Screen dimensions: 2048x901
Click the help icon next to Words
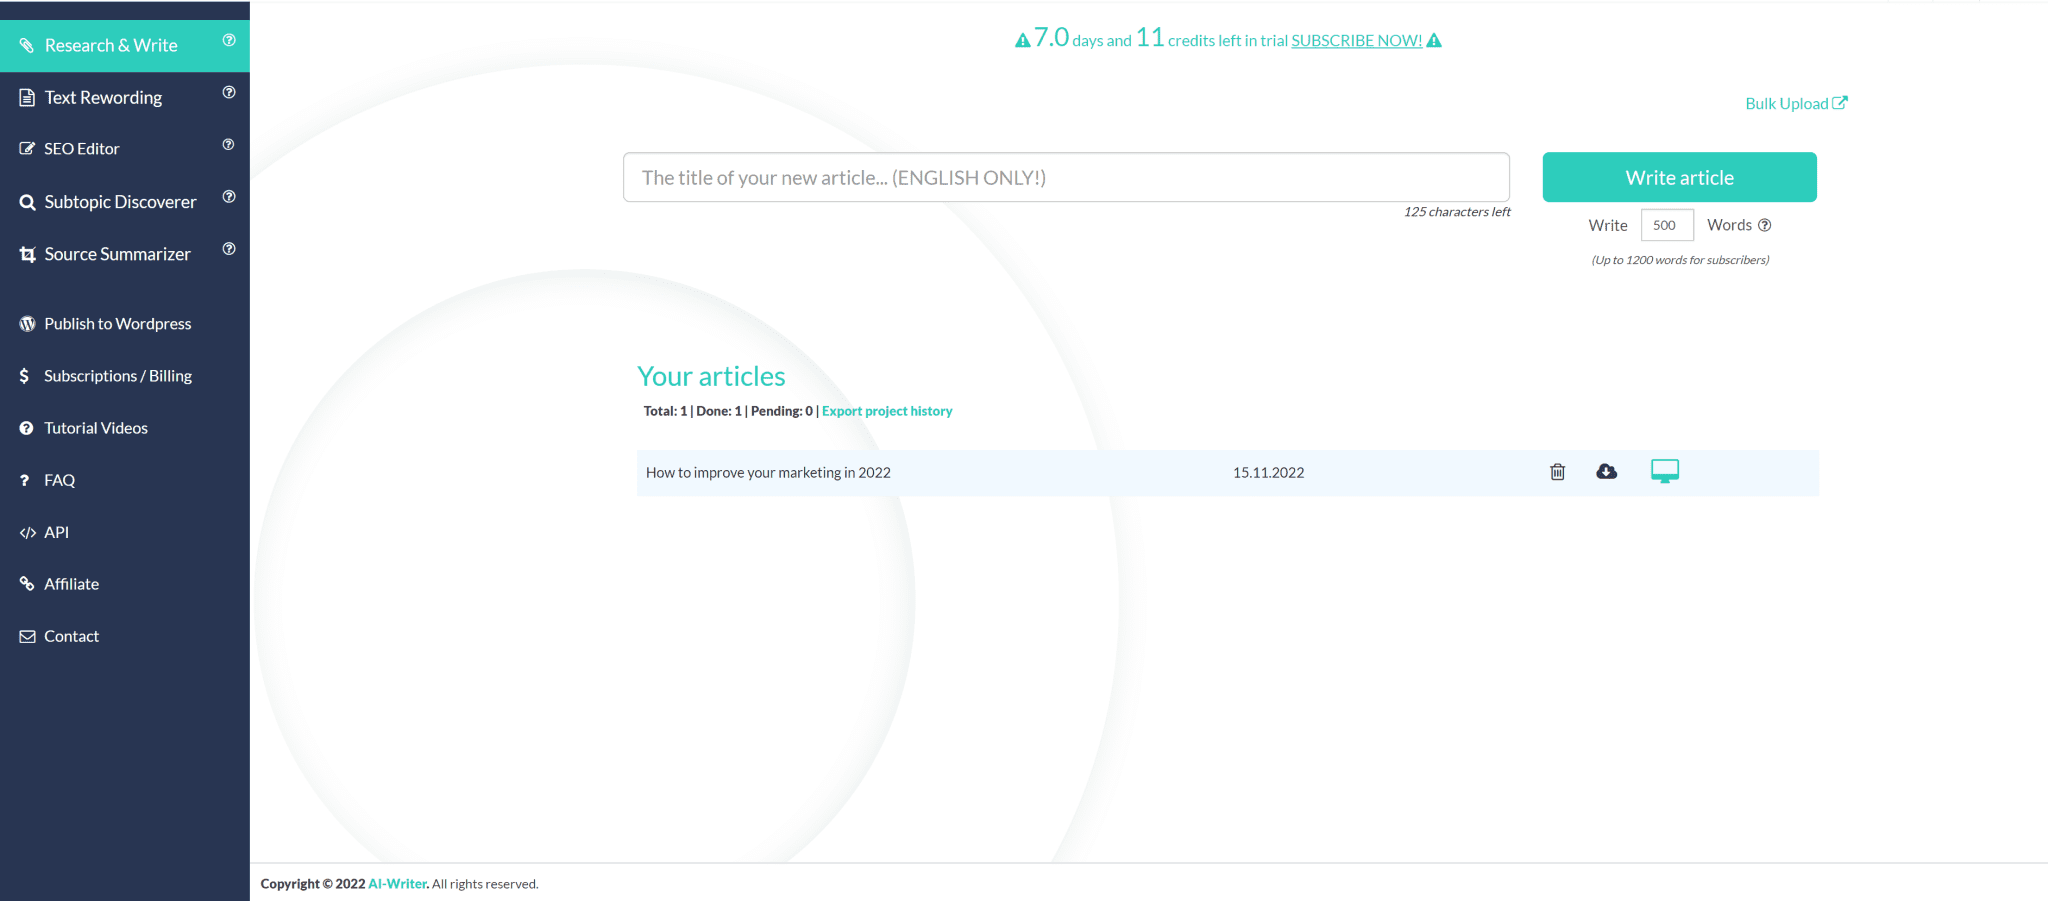tap(1765, 225)
